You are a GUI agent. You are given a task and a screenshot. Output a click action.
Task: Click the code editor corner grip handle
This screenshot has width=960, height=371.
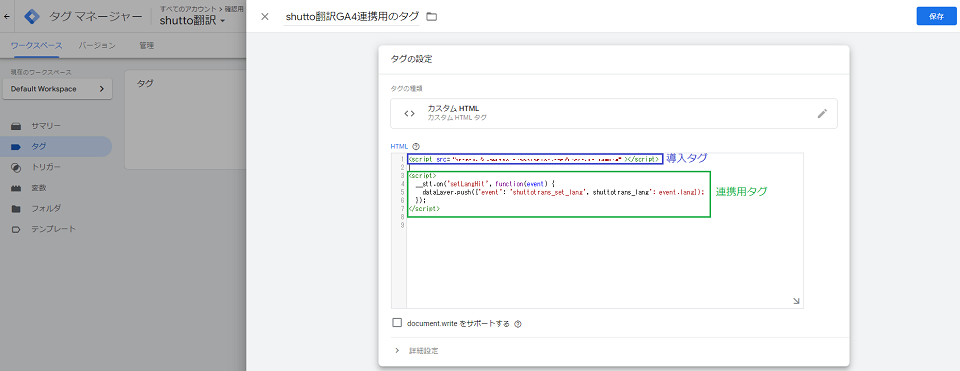pyautogui.click(x=796, y=301)
